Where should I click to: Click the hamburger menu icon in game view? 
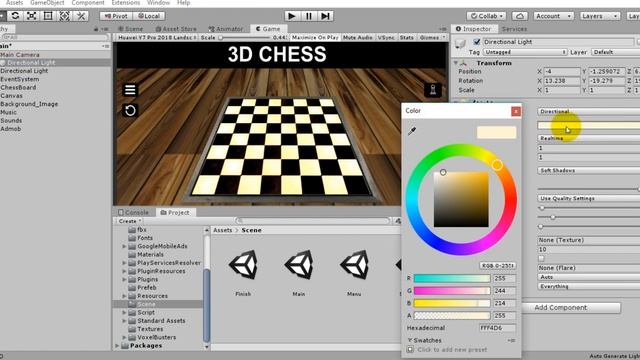(130, 90)
